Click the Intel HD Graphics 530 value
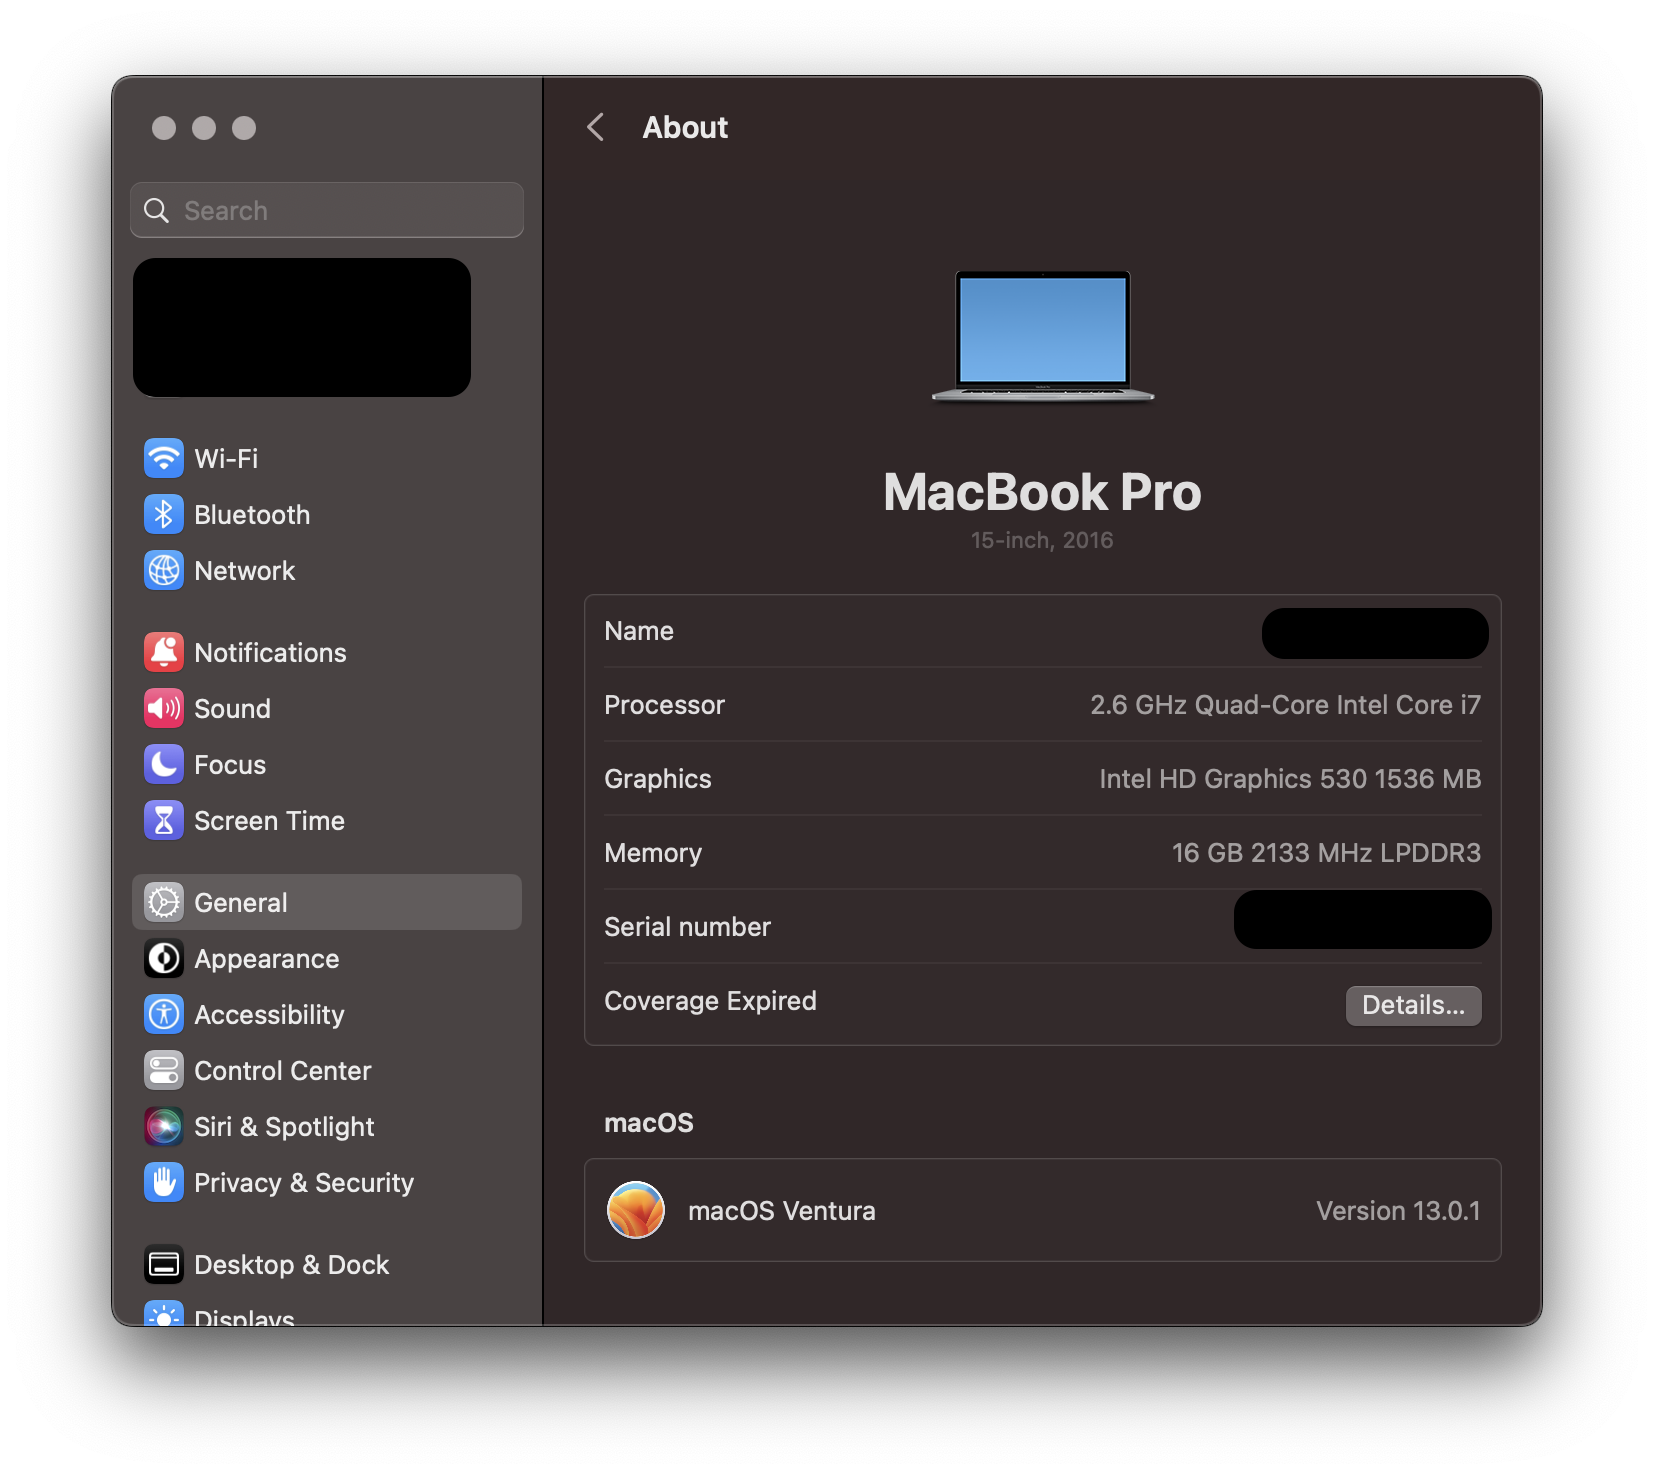 point(1290,779)
